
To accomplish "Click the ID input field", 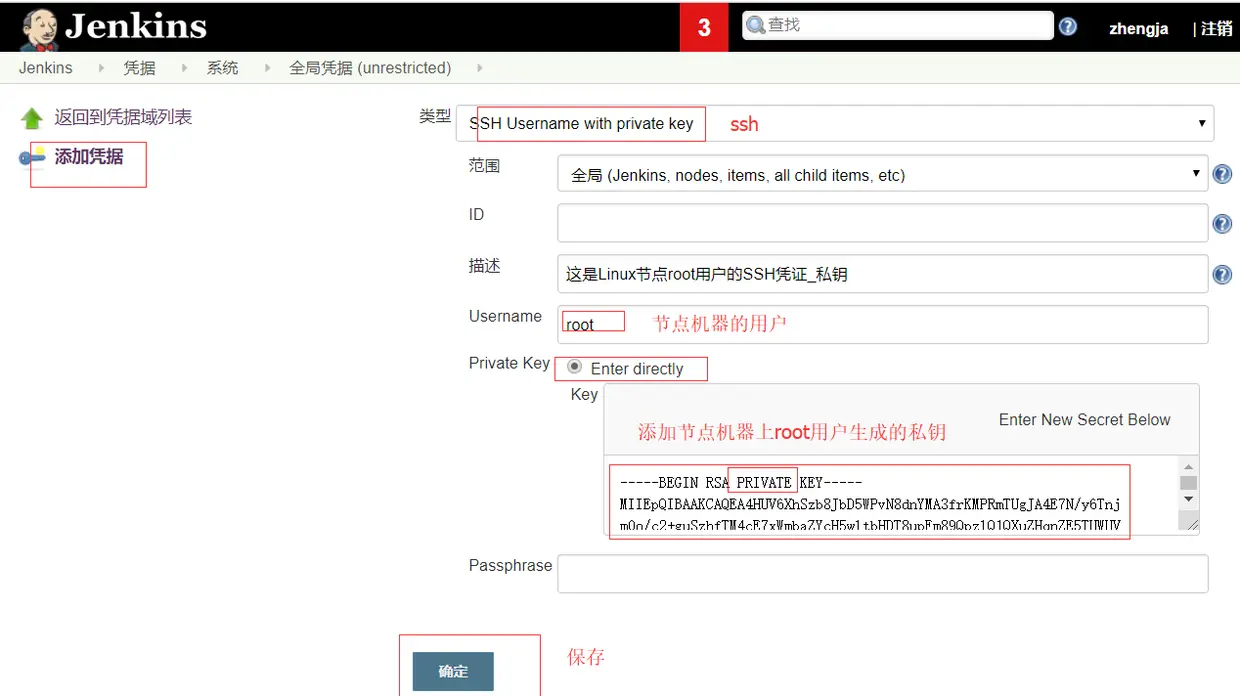I will (x=882, y=223).
